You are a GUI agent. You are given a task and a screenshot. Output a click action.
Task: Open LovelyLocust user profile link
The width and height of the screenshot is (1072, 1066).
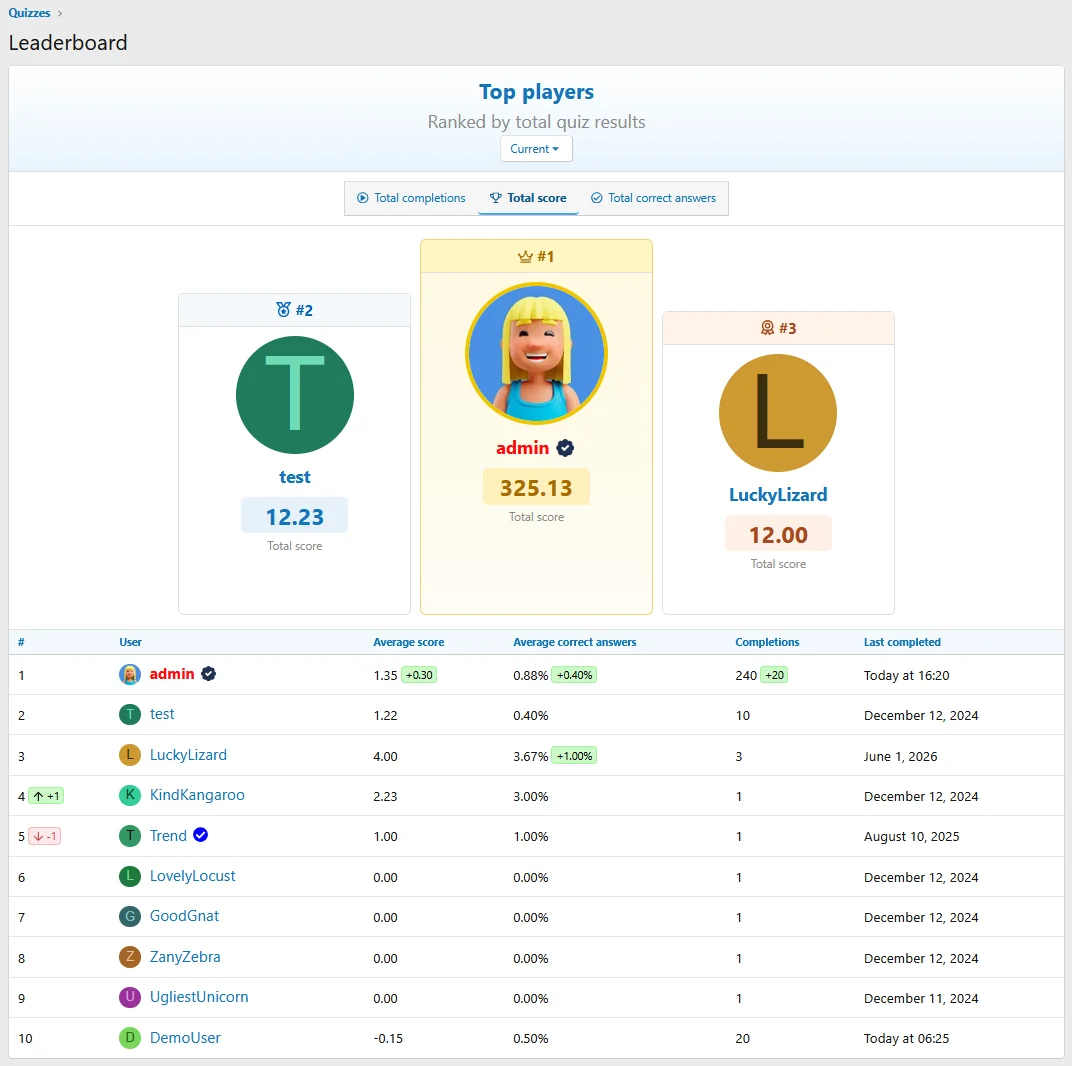(192, 876)
